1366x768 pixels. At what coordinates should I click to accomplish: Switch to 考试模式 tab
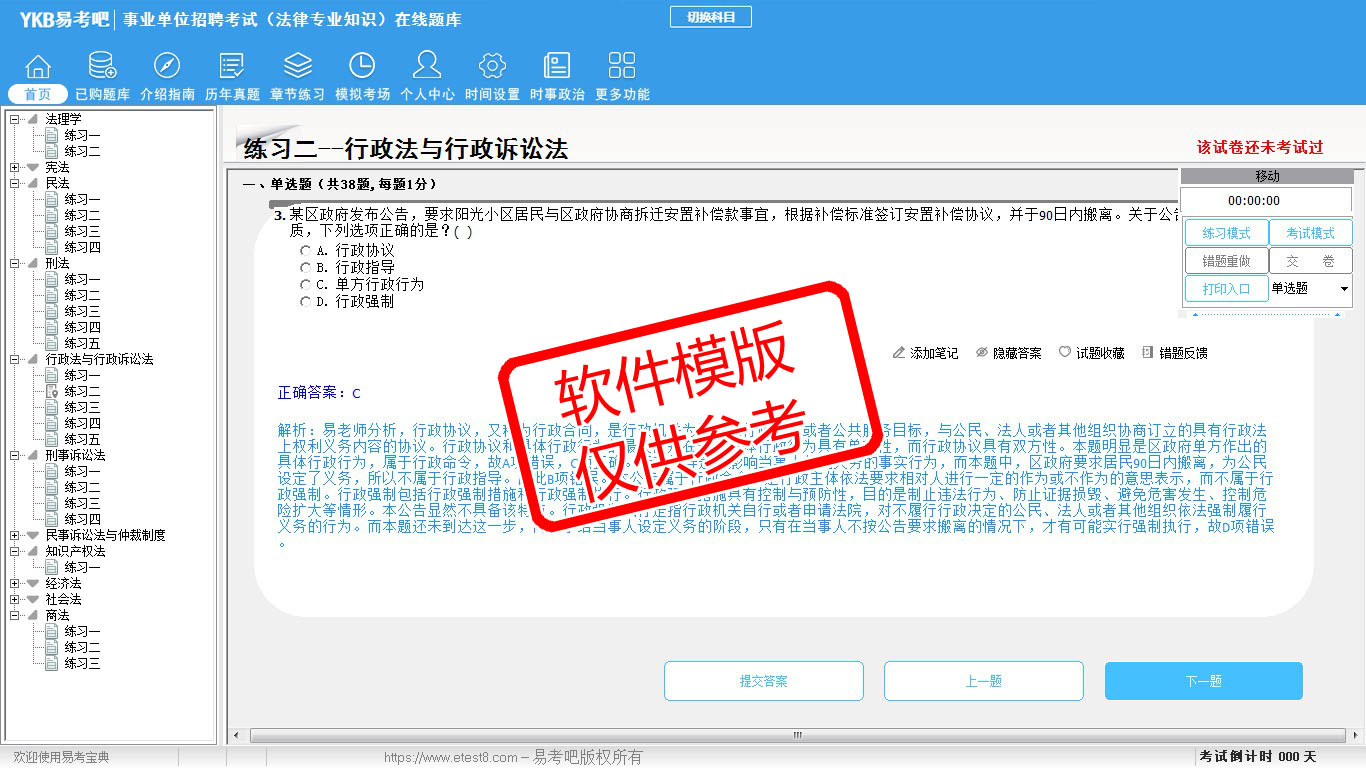pos(1310,233)
